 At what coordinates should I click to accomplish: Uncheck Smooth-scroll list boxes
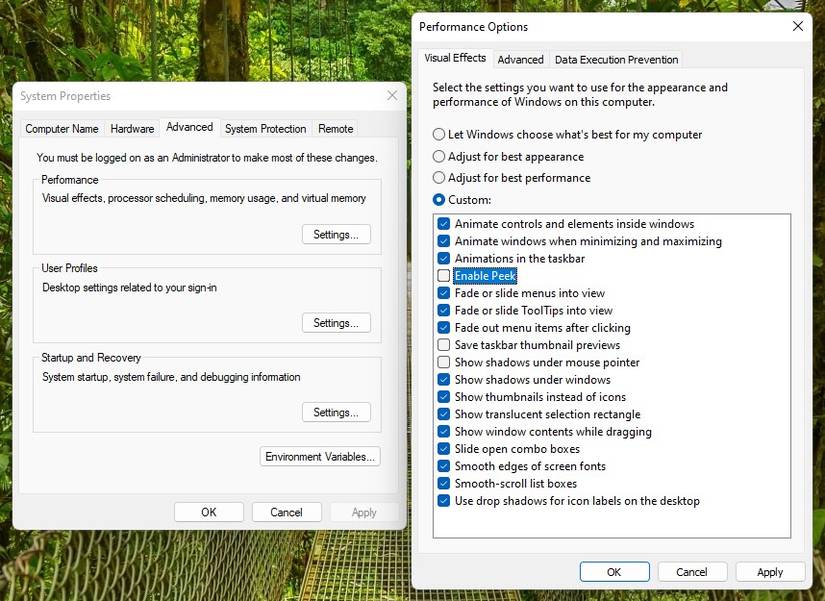pyautogui.click(x=444, y=484)
